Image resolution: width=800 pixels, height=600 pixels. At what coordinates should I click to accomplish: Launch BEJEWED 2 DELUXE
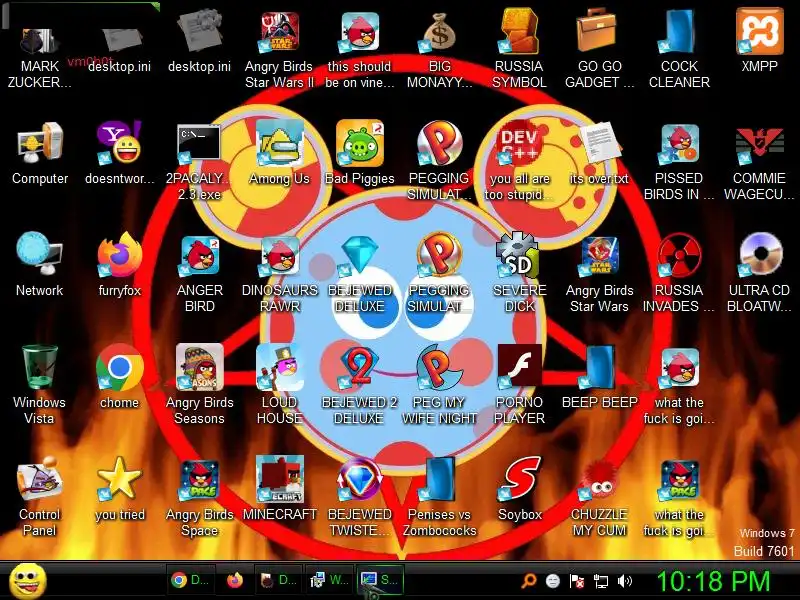pos(360,367)
